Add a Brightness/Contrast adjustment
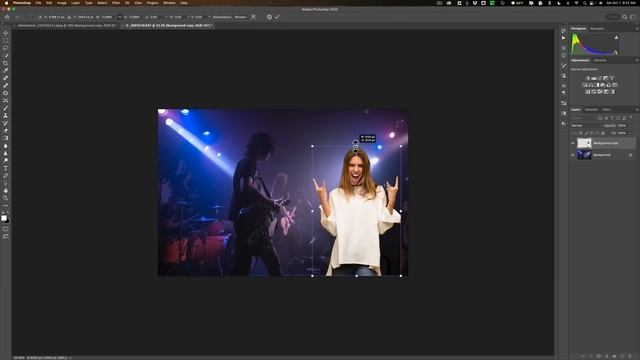The height and width of the screenshot is (360, 640). (588, 78)
